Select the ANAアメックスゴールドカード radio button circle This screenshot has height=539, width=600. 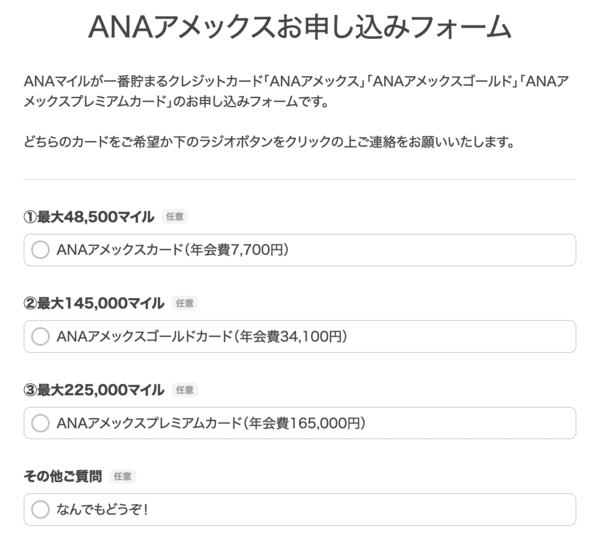click(40, 337)
